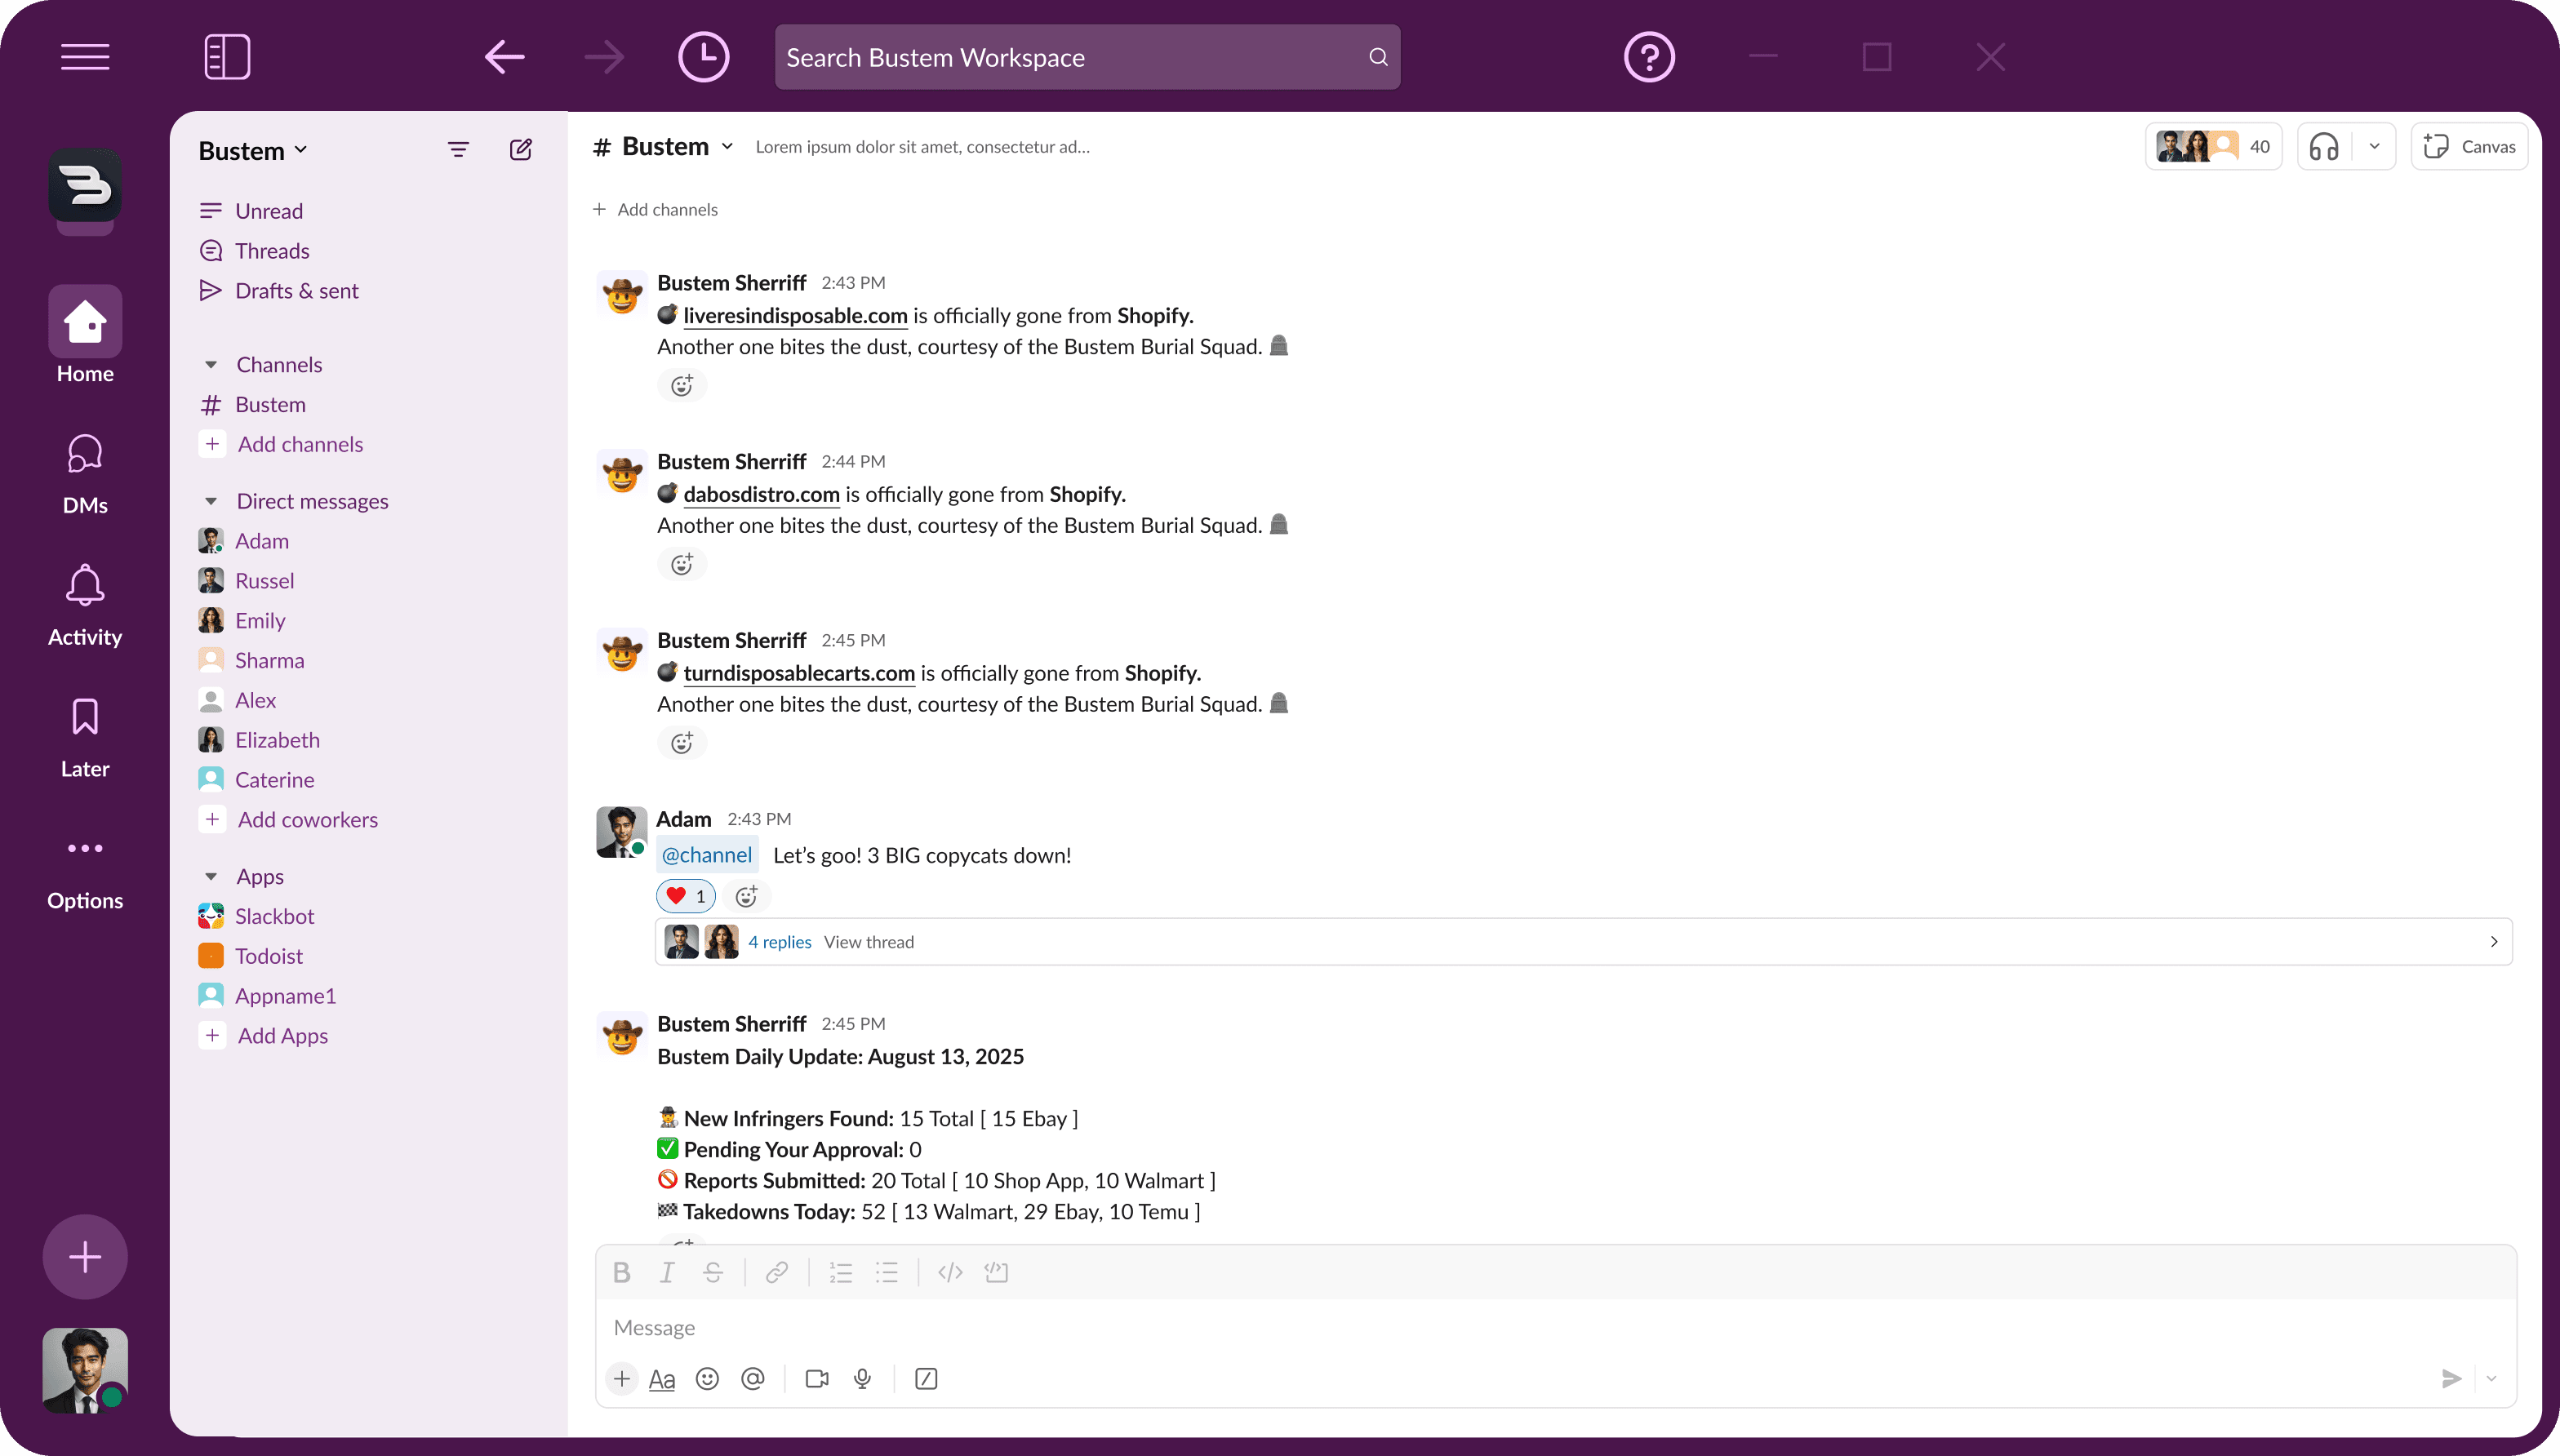Toggle the heart reaction on Adam's message

click(686, 896)
